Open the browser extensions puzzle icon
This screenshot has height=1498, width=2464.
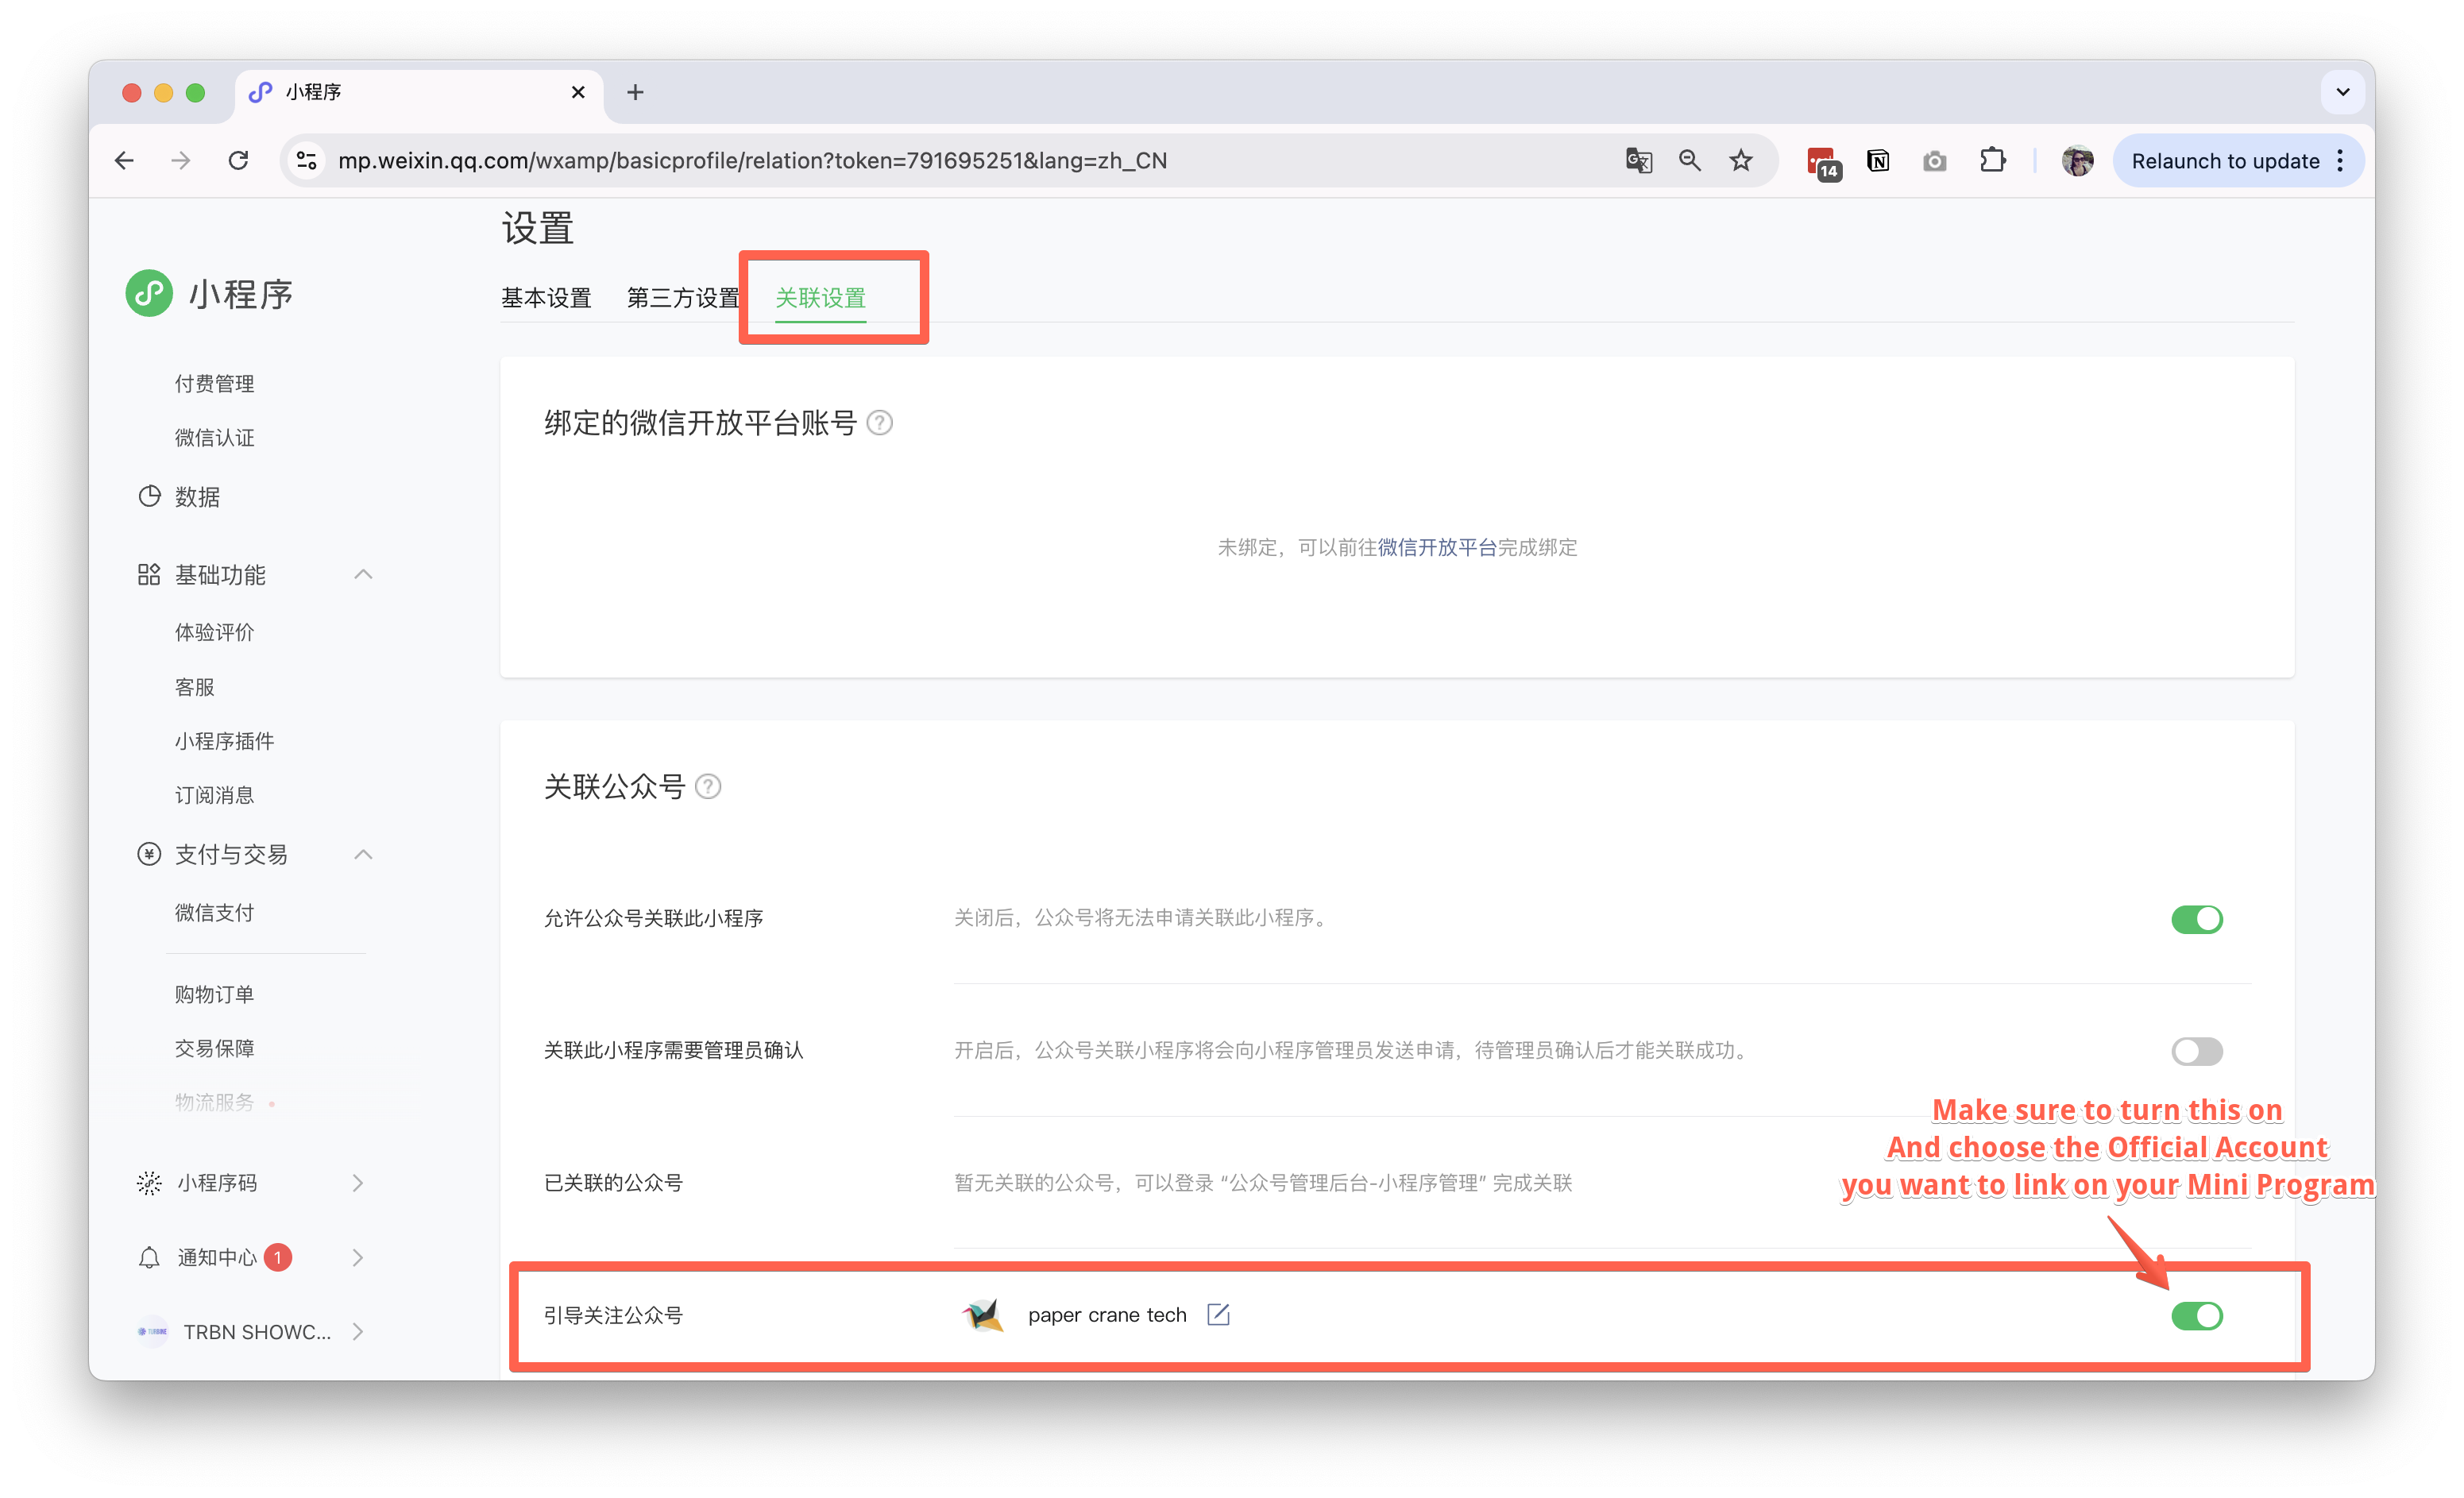(1992, 161)
